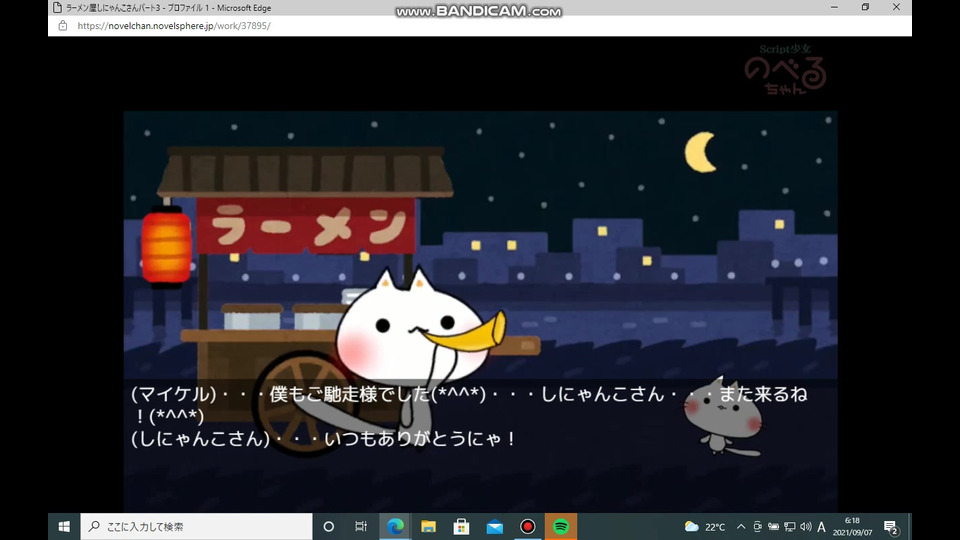Open Task View on the taskbar
Screen dimensions: 960x540
click(361, 527)
